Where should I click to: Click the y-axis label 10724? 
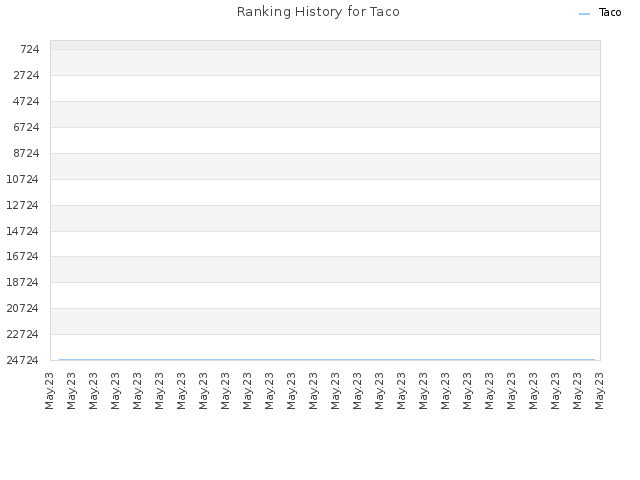pos(22,179)
